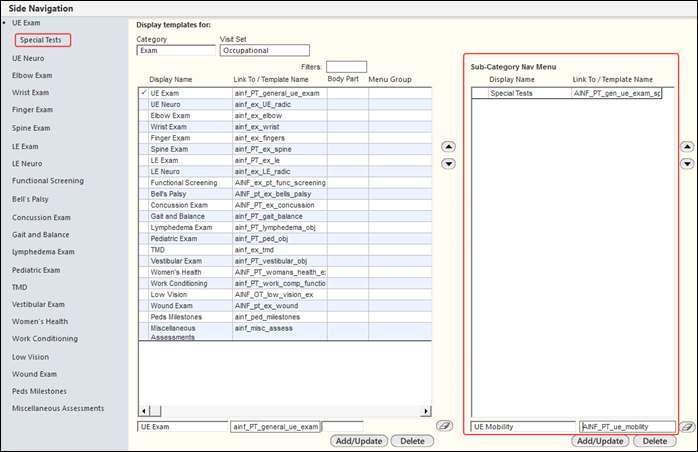
Task: Select ainf_misc_assess template cell
Action: pos(280,331)
